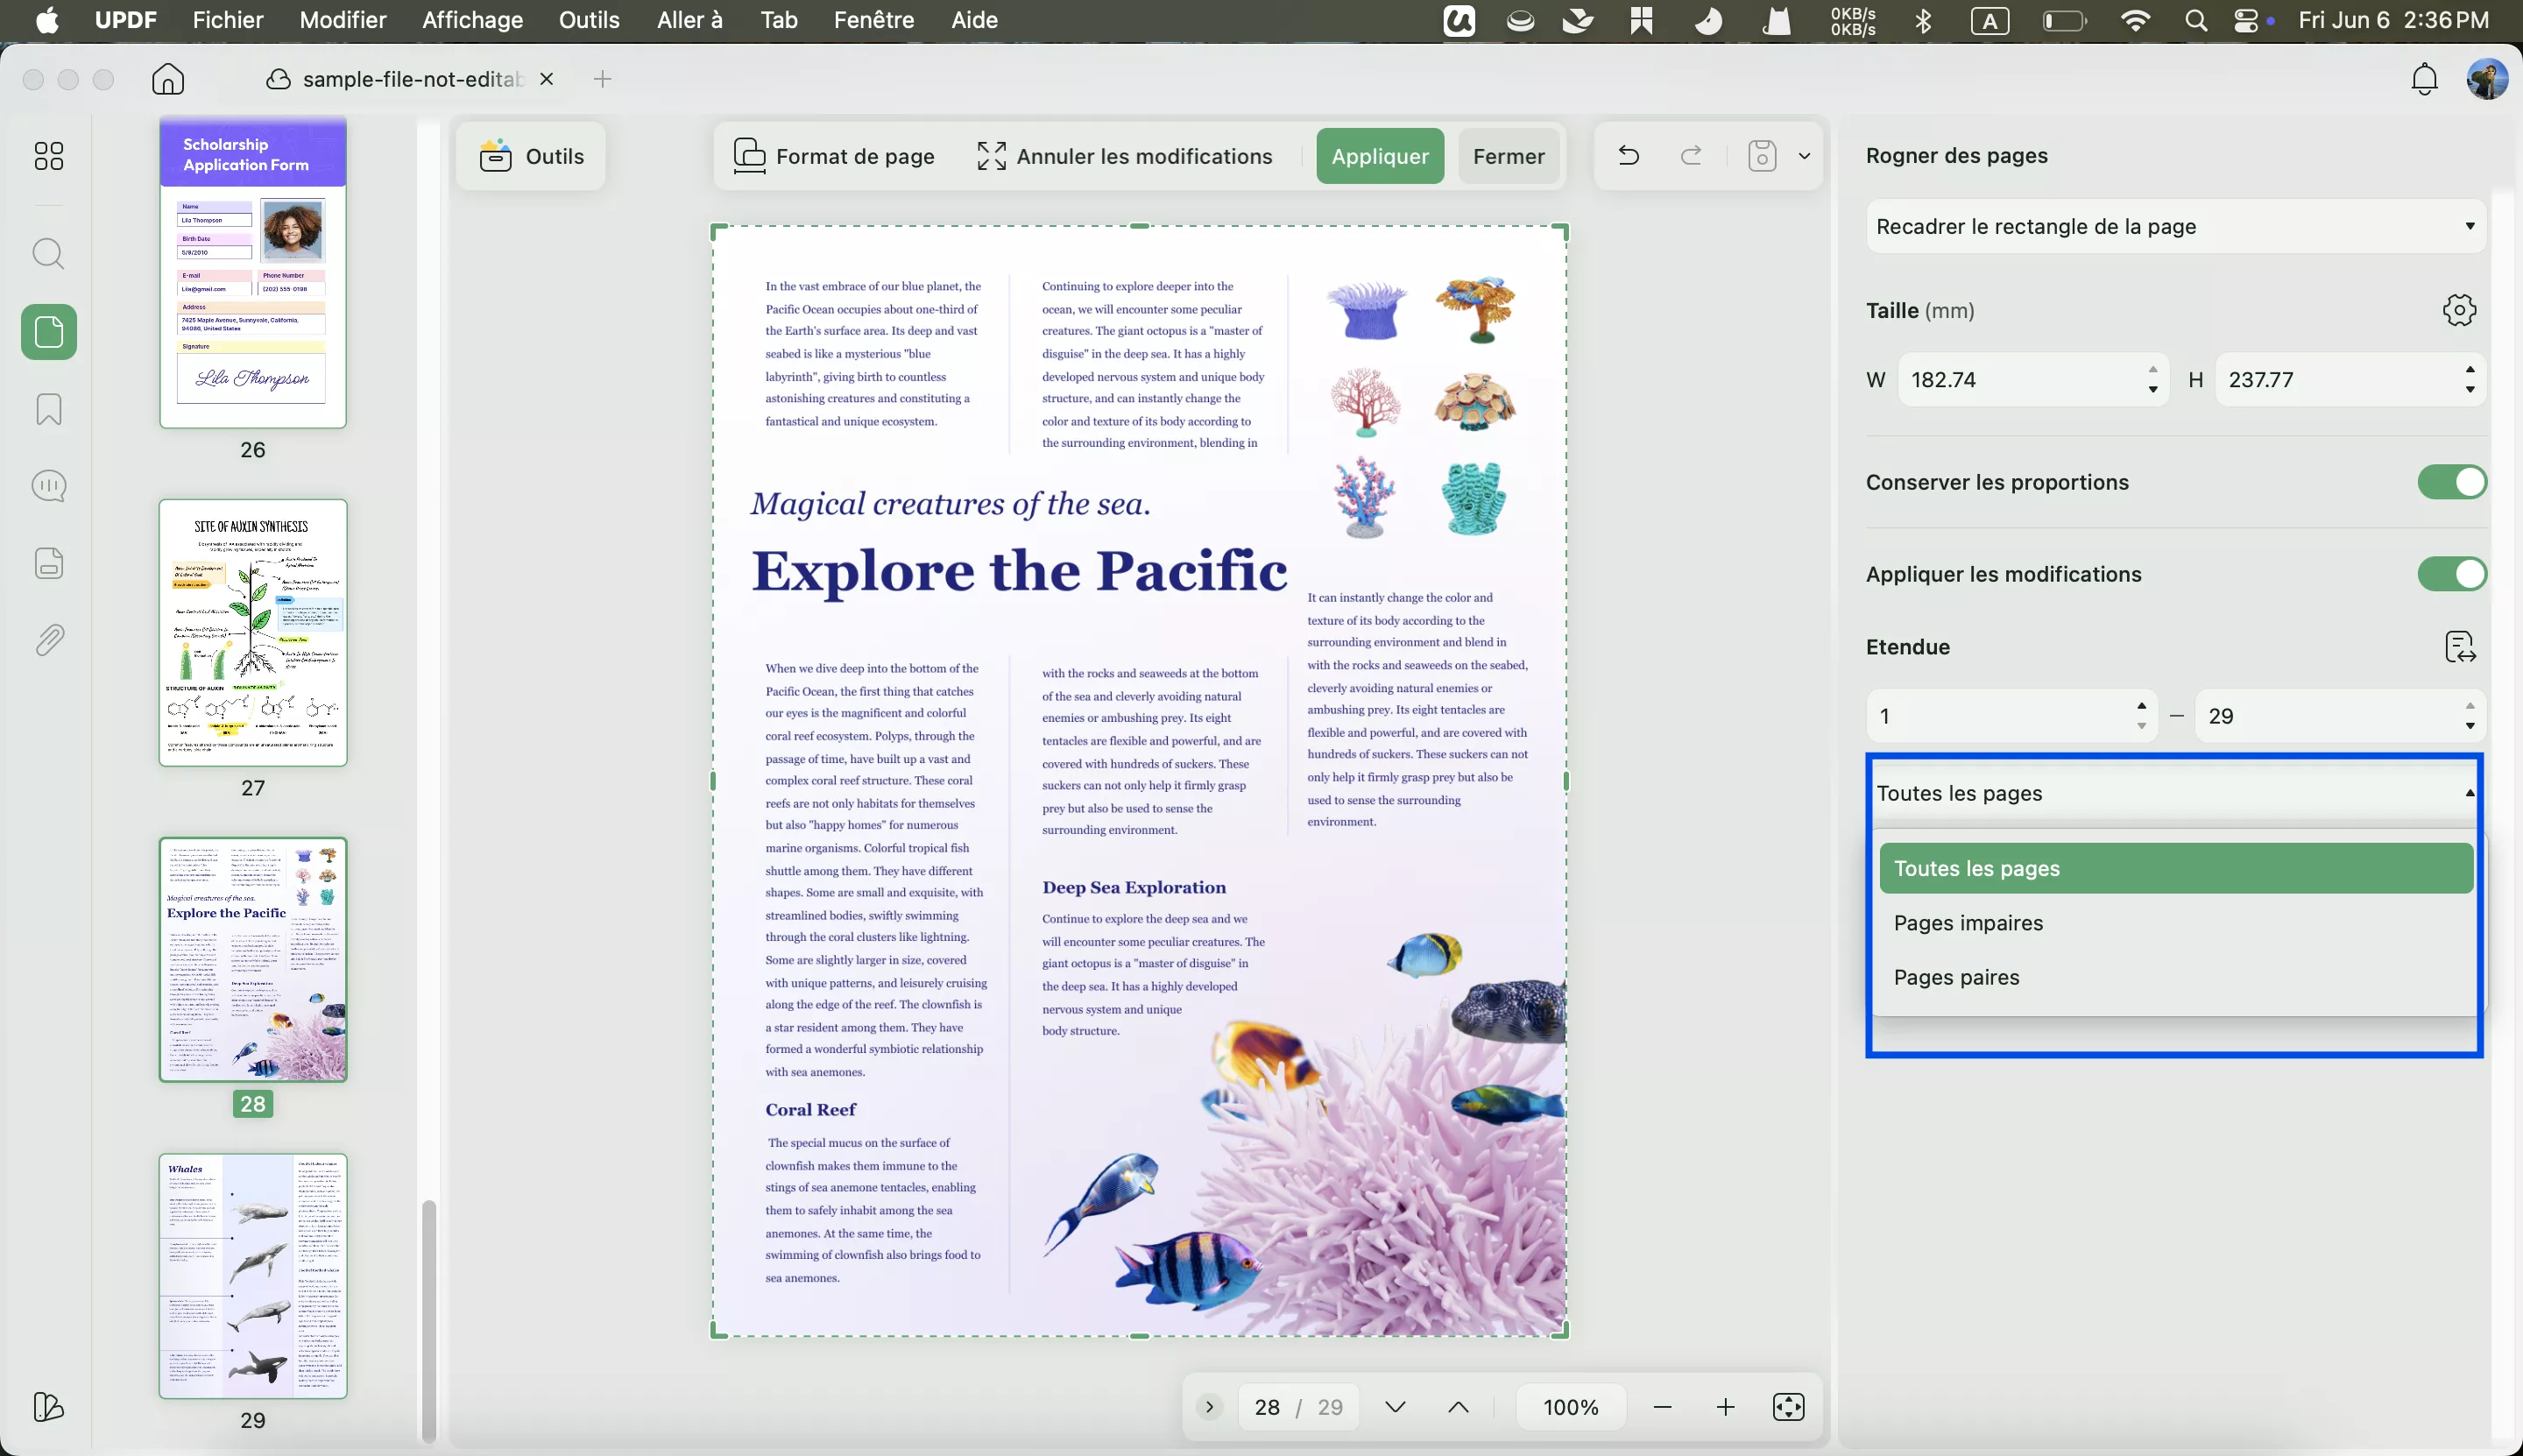Image resolution: width=2523 pixels, height=1456 pixels.
Task: Open the search sidebar icon
Action: pyautogui.click(x=48, y=254)
